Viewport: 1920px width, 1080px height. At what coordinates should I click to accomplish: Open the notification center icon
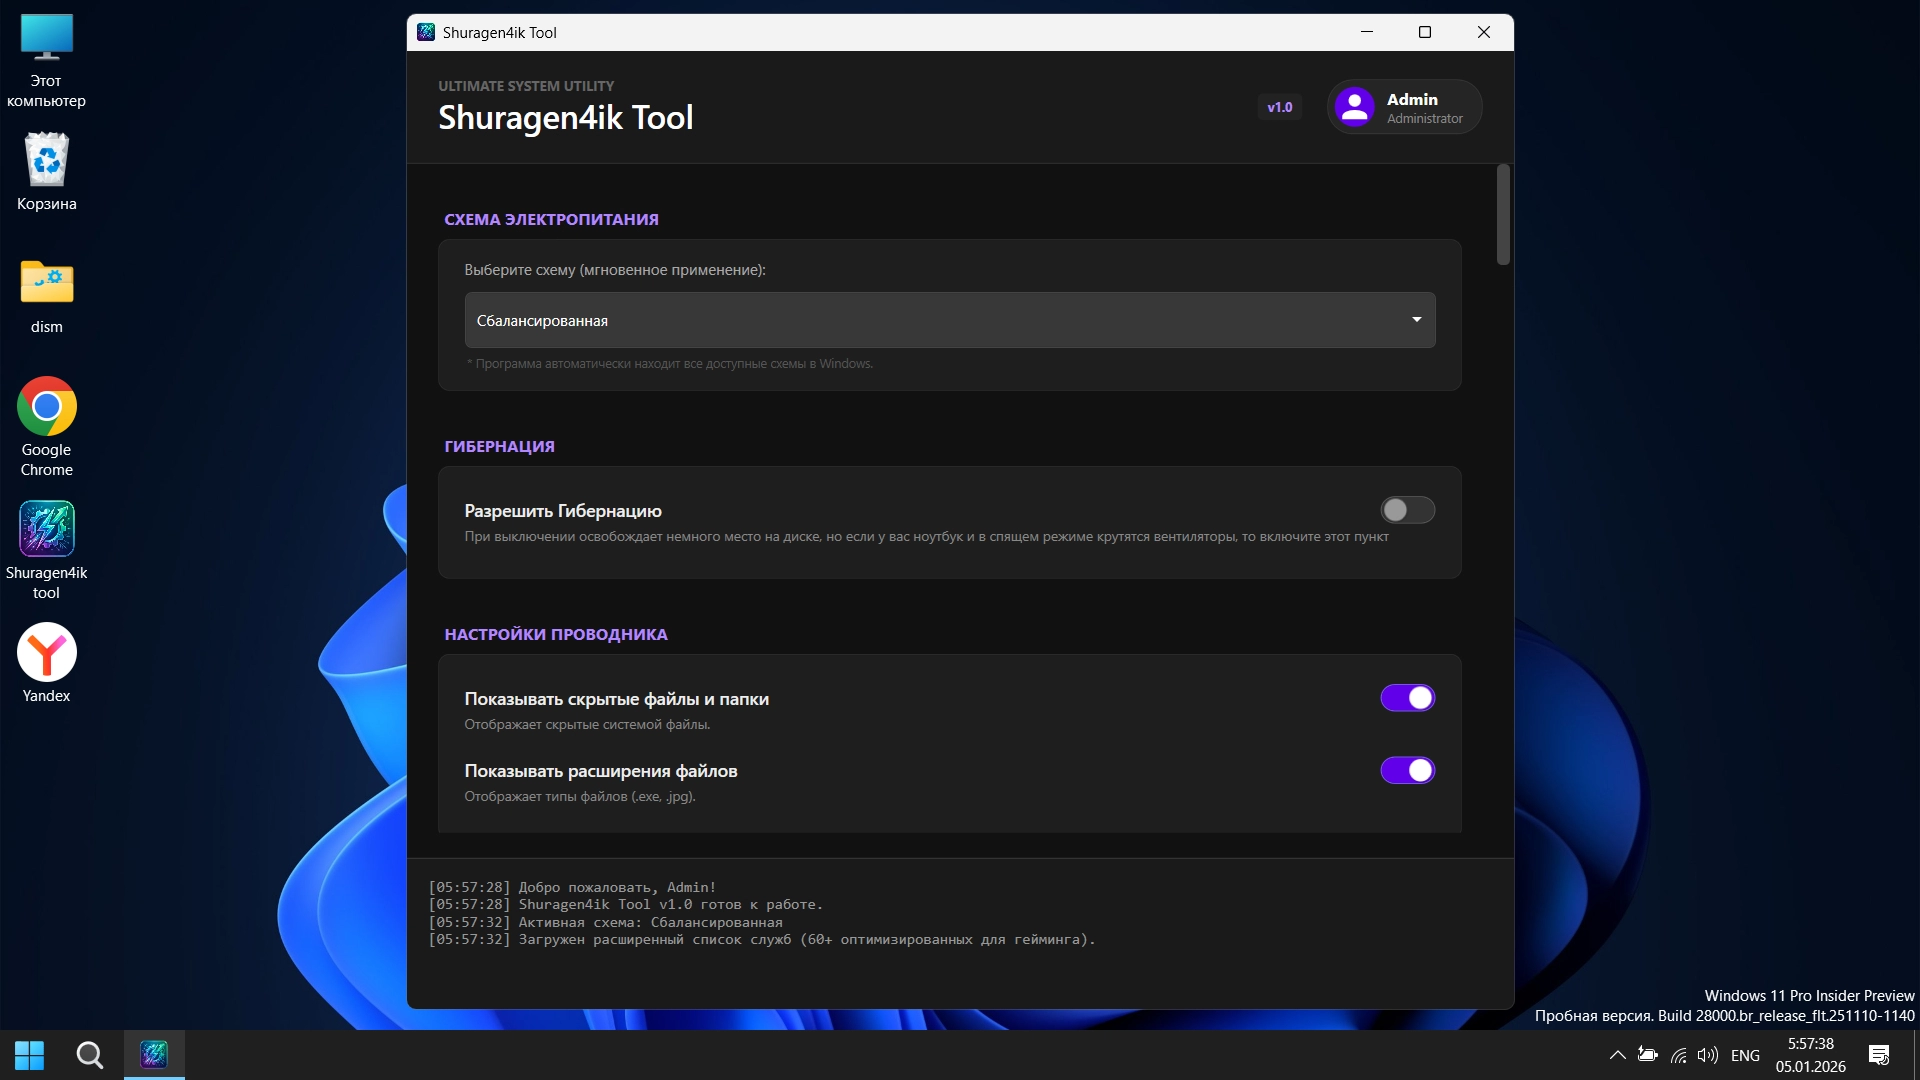(x=1878, y=1055)
